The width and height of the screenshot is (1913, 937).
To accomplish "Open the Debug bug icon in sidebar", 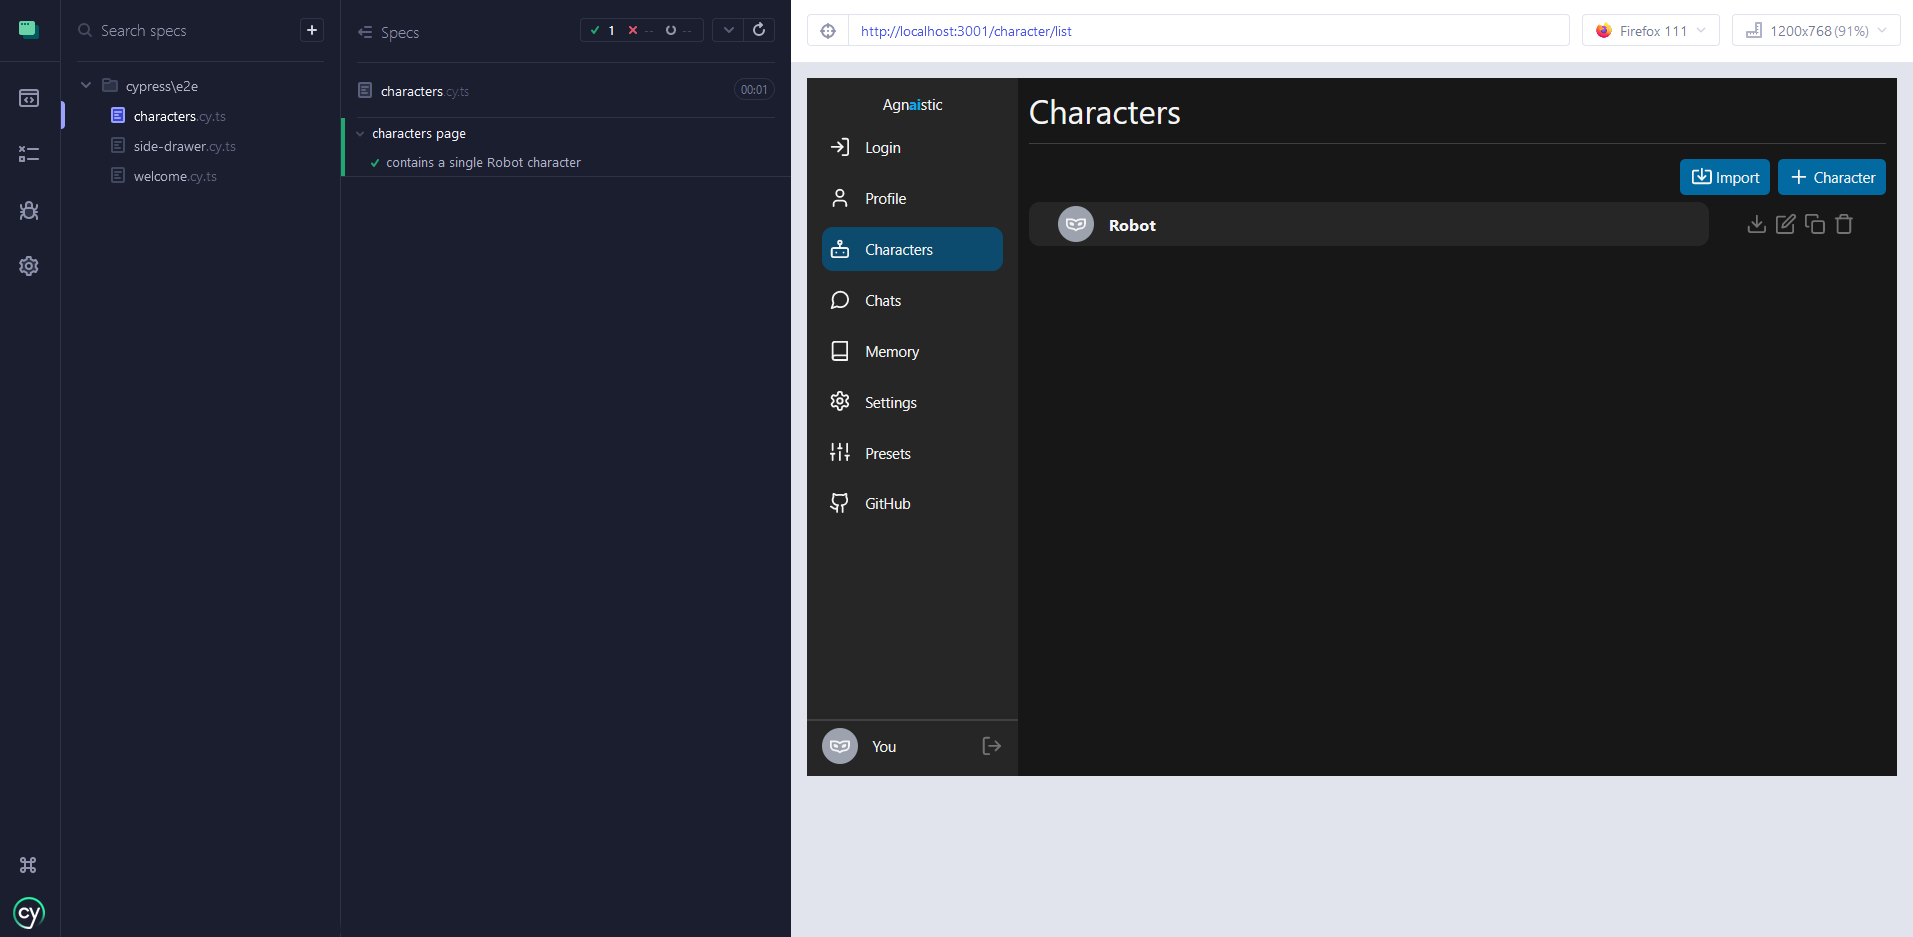I will [29, 210].
